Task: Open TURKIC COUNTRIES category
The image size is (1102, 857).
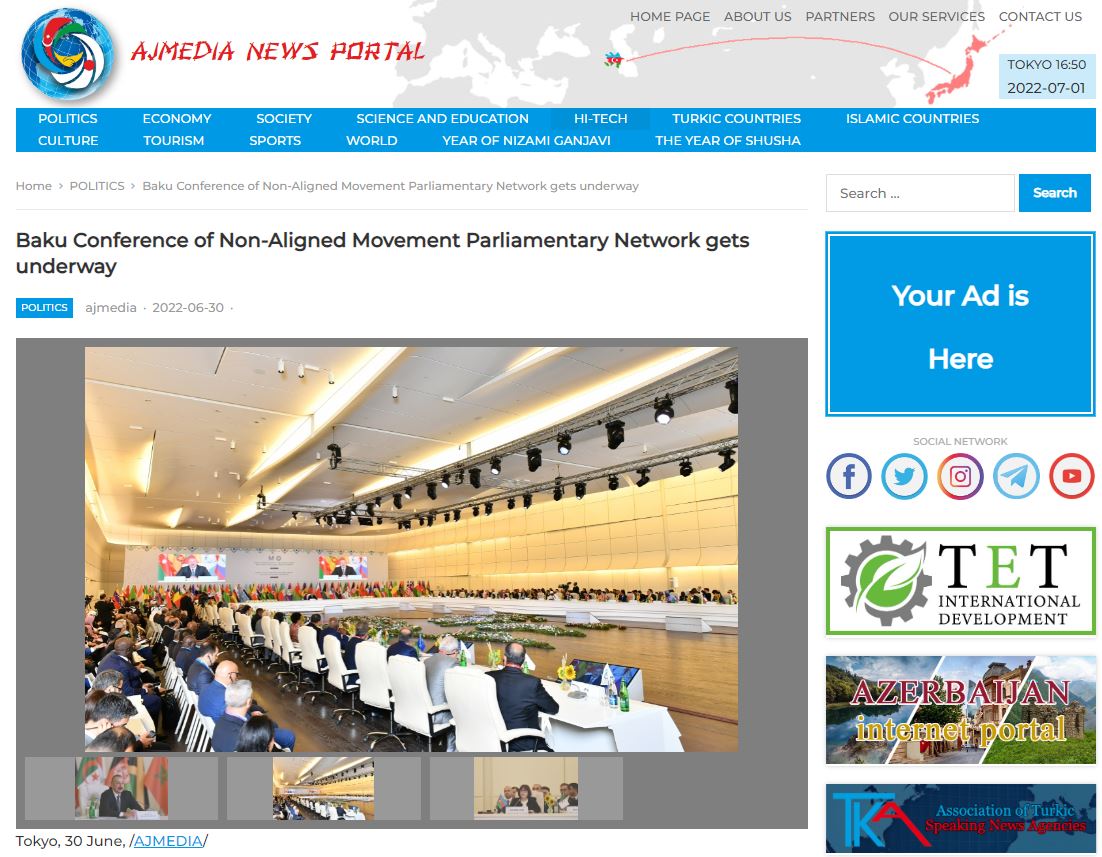Action: click(x=736, y=119)
